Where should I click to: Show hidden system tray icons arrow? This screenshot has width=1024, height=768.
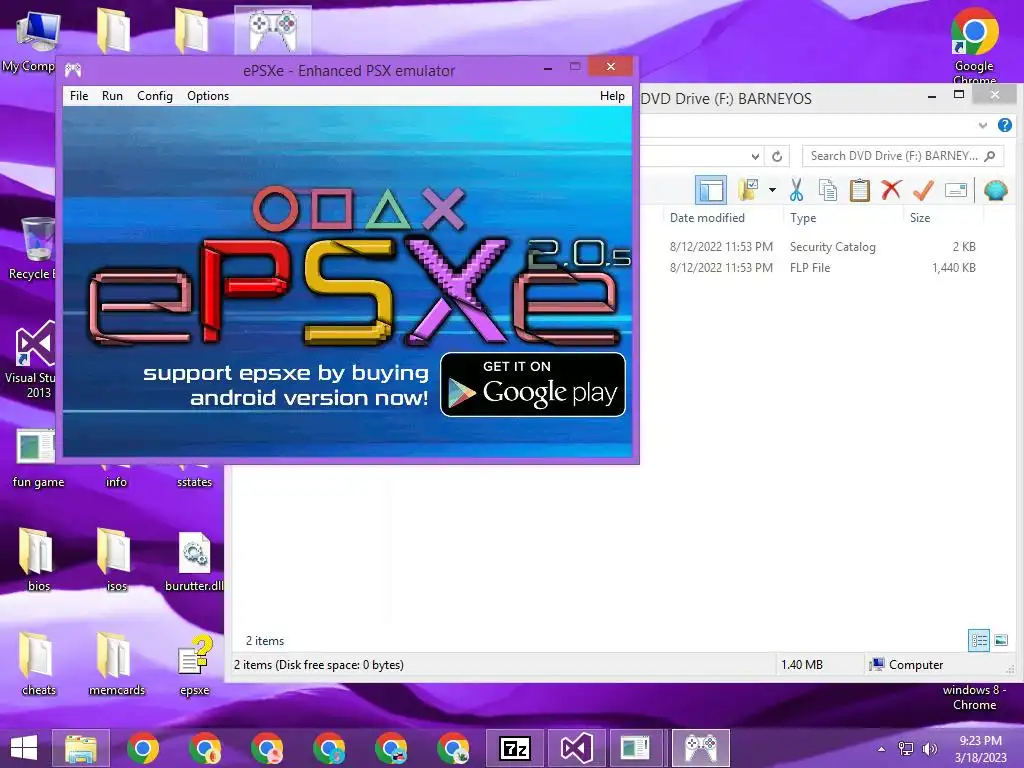coord(882,749)
